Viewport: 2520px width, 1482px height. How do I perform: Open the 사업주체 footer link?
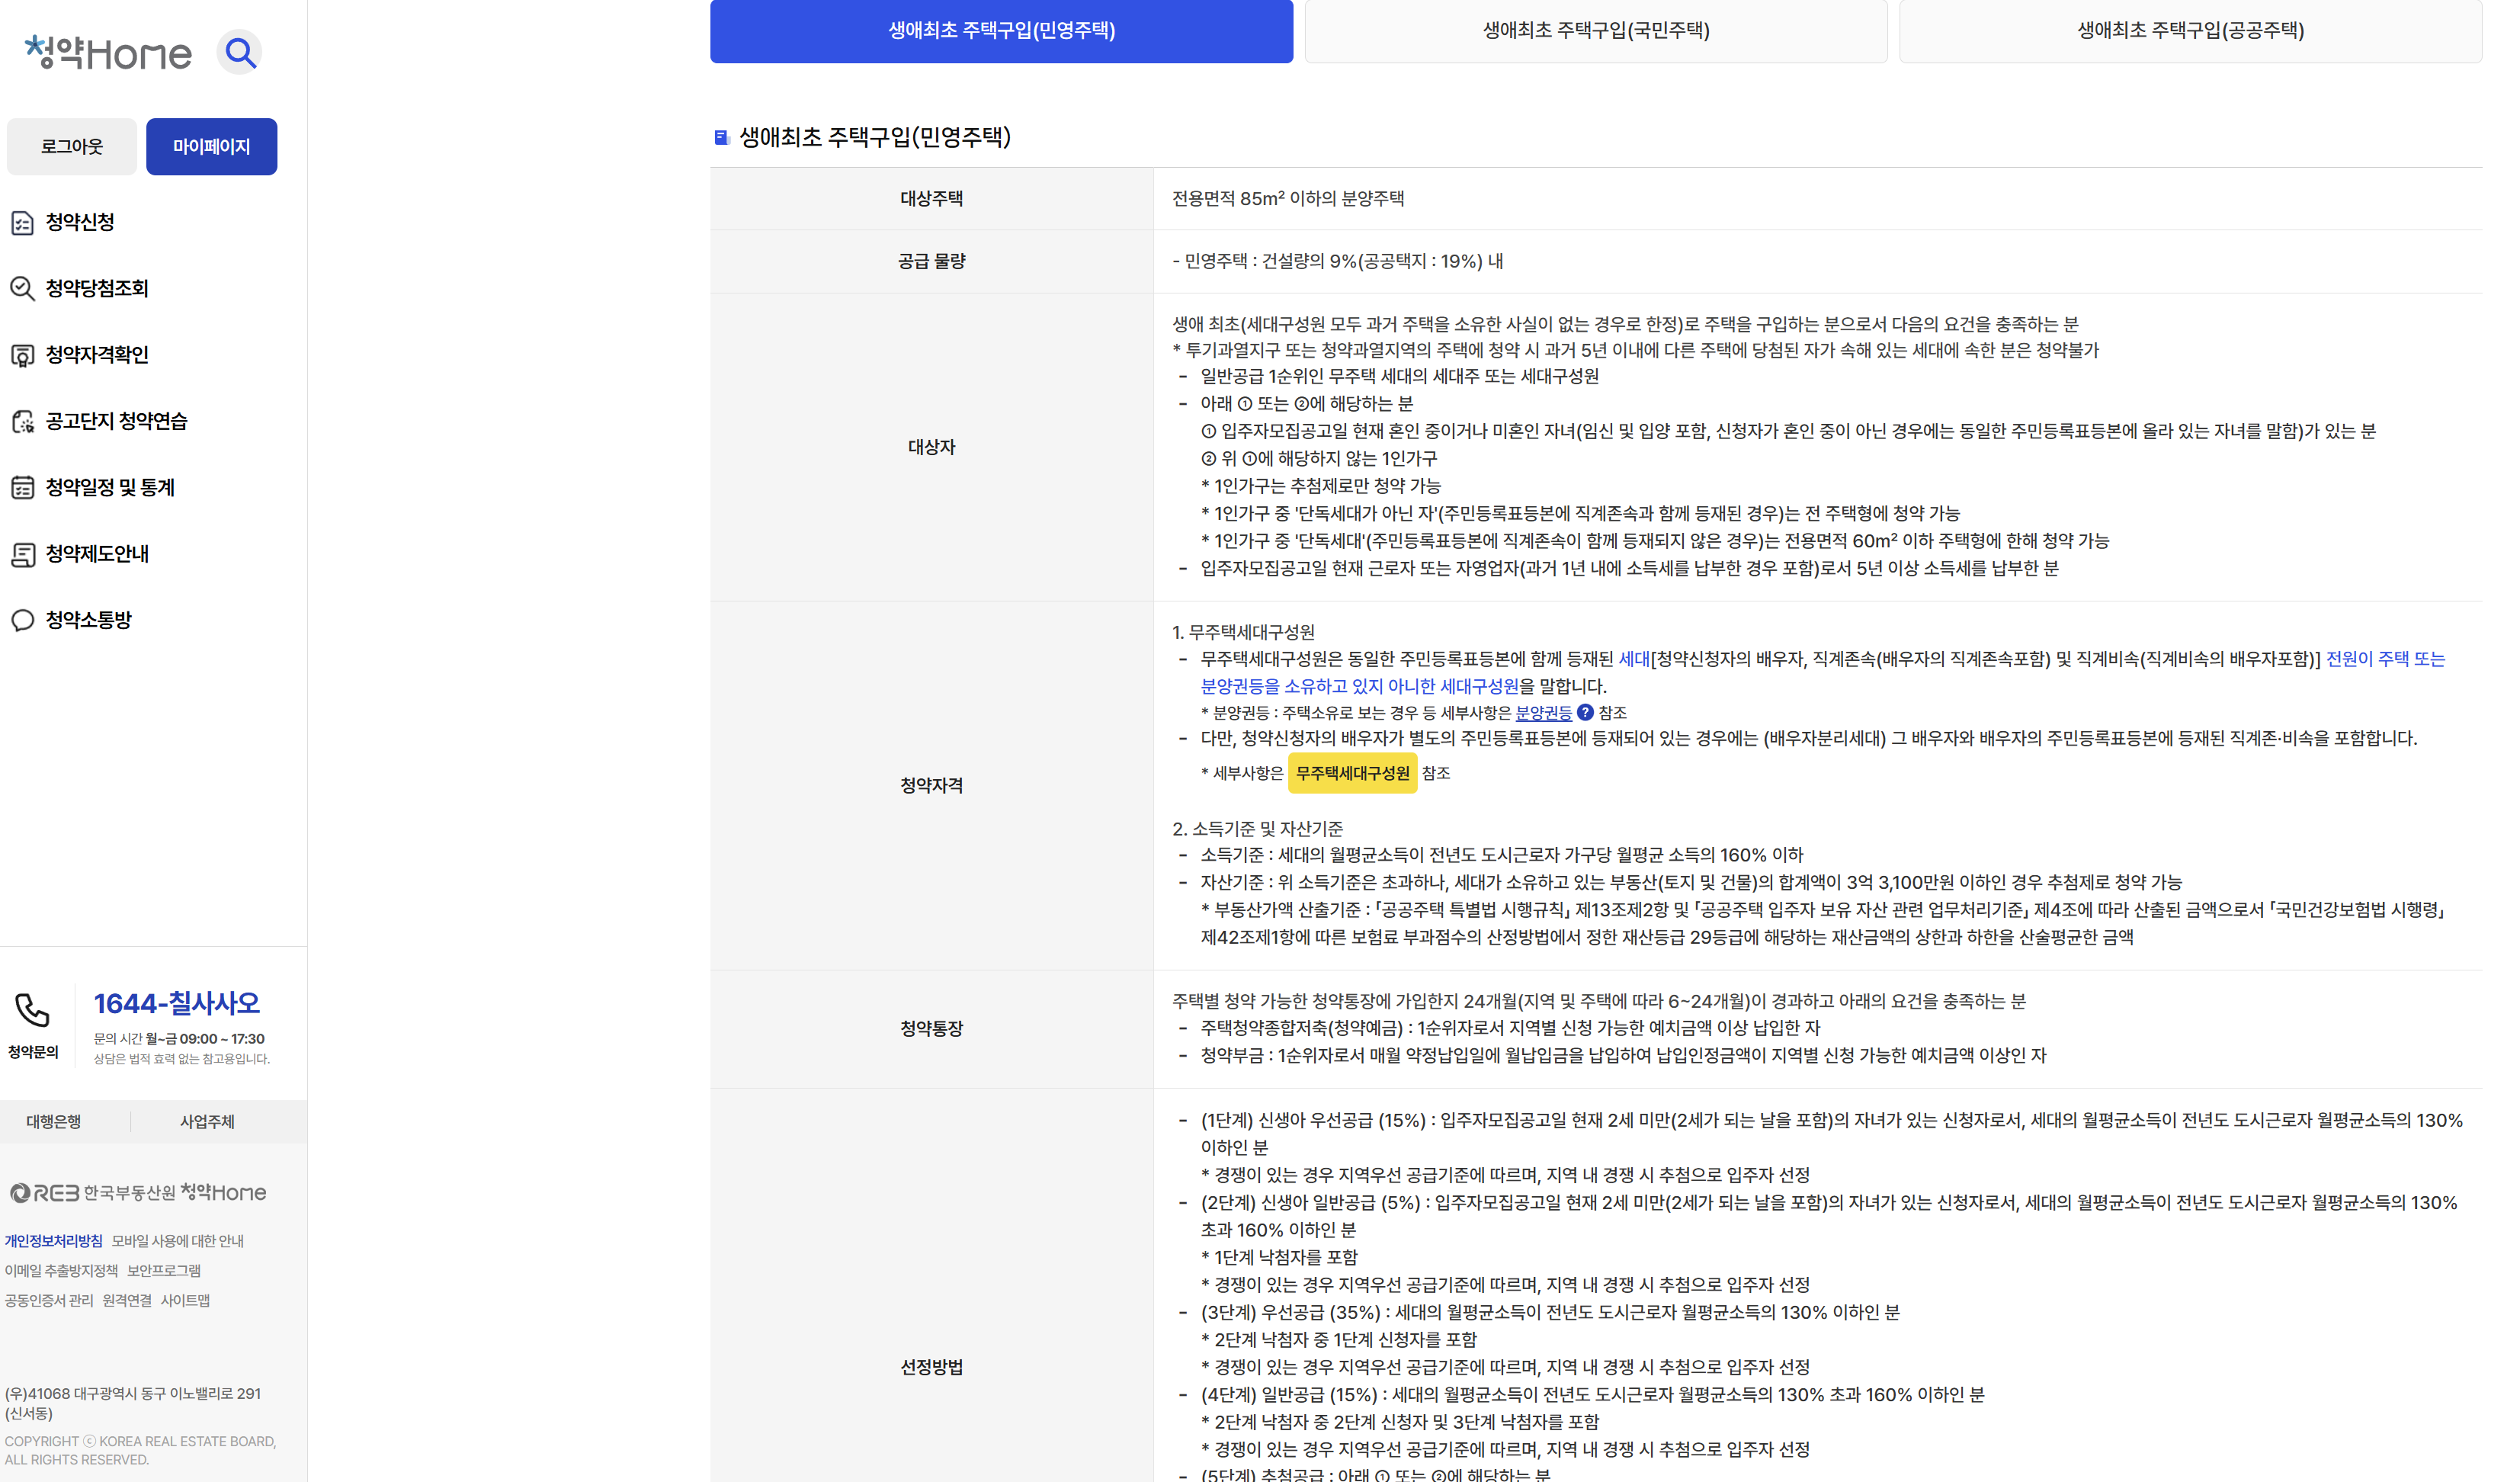pos(207,1122)
